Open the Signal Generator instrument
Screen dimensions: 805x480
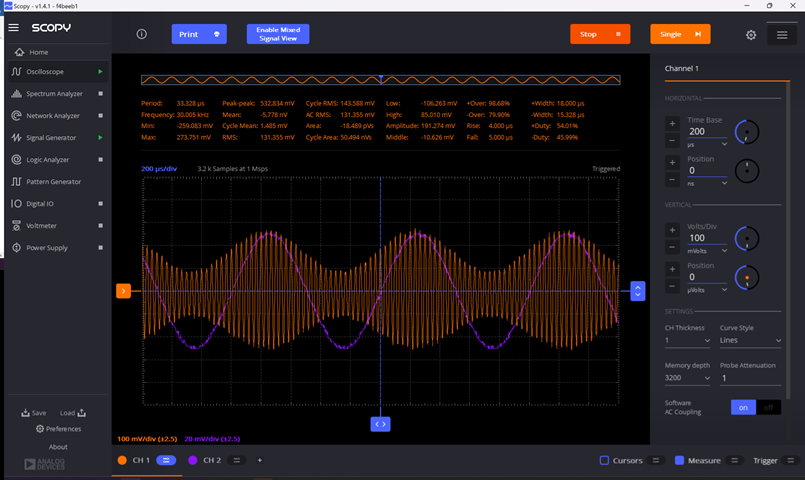tap(51, 138)
